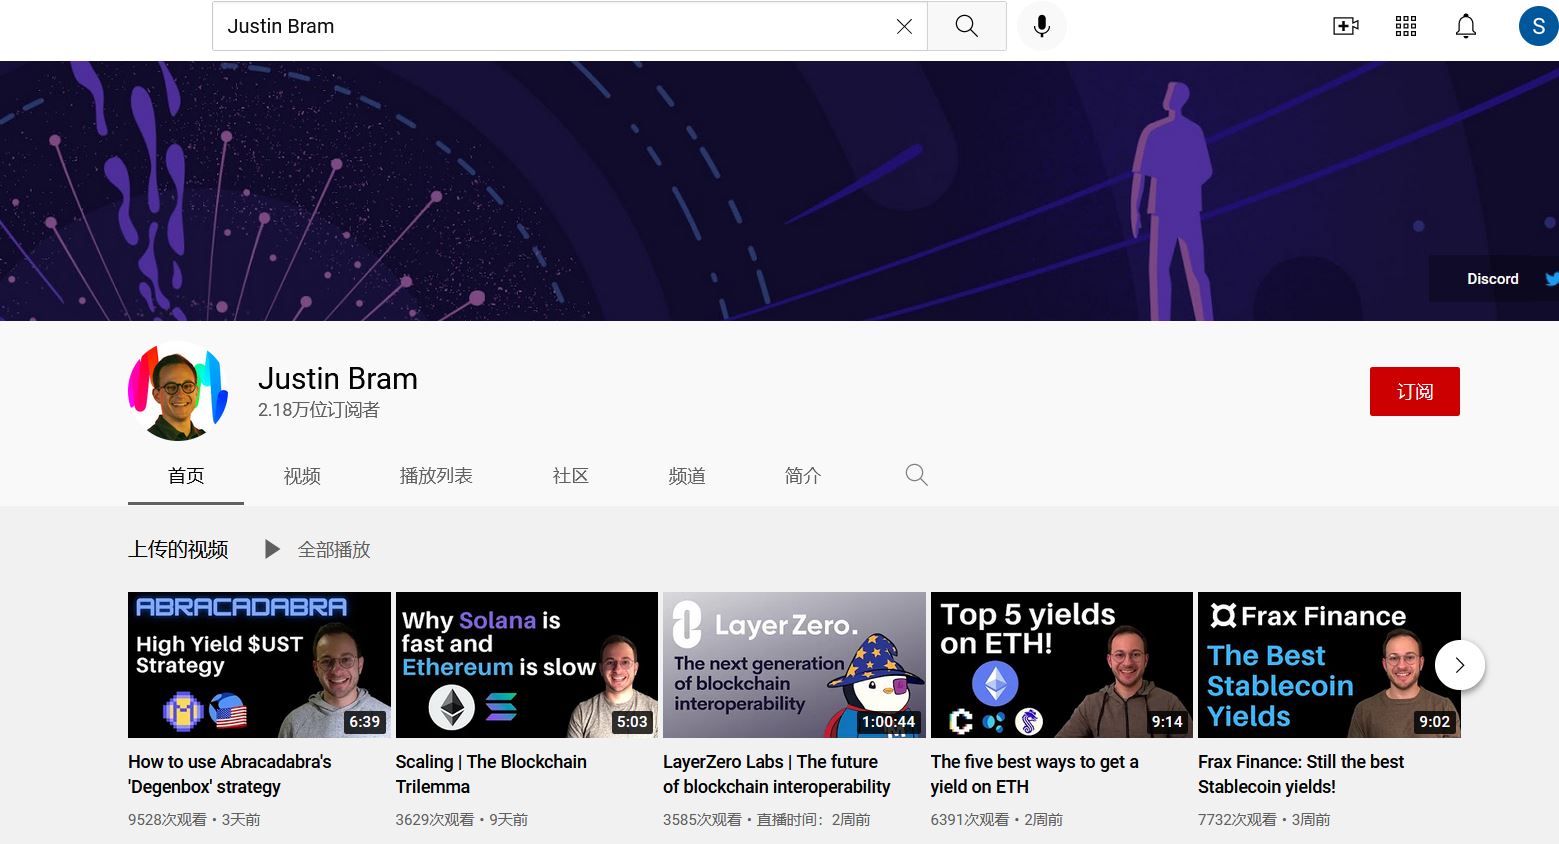
Task: Select the 首页 tab
Action: pyautogui.click(x=186, y=476)
